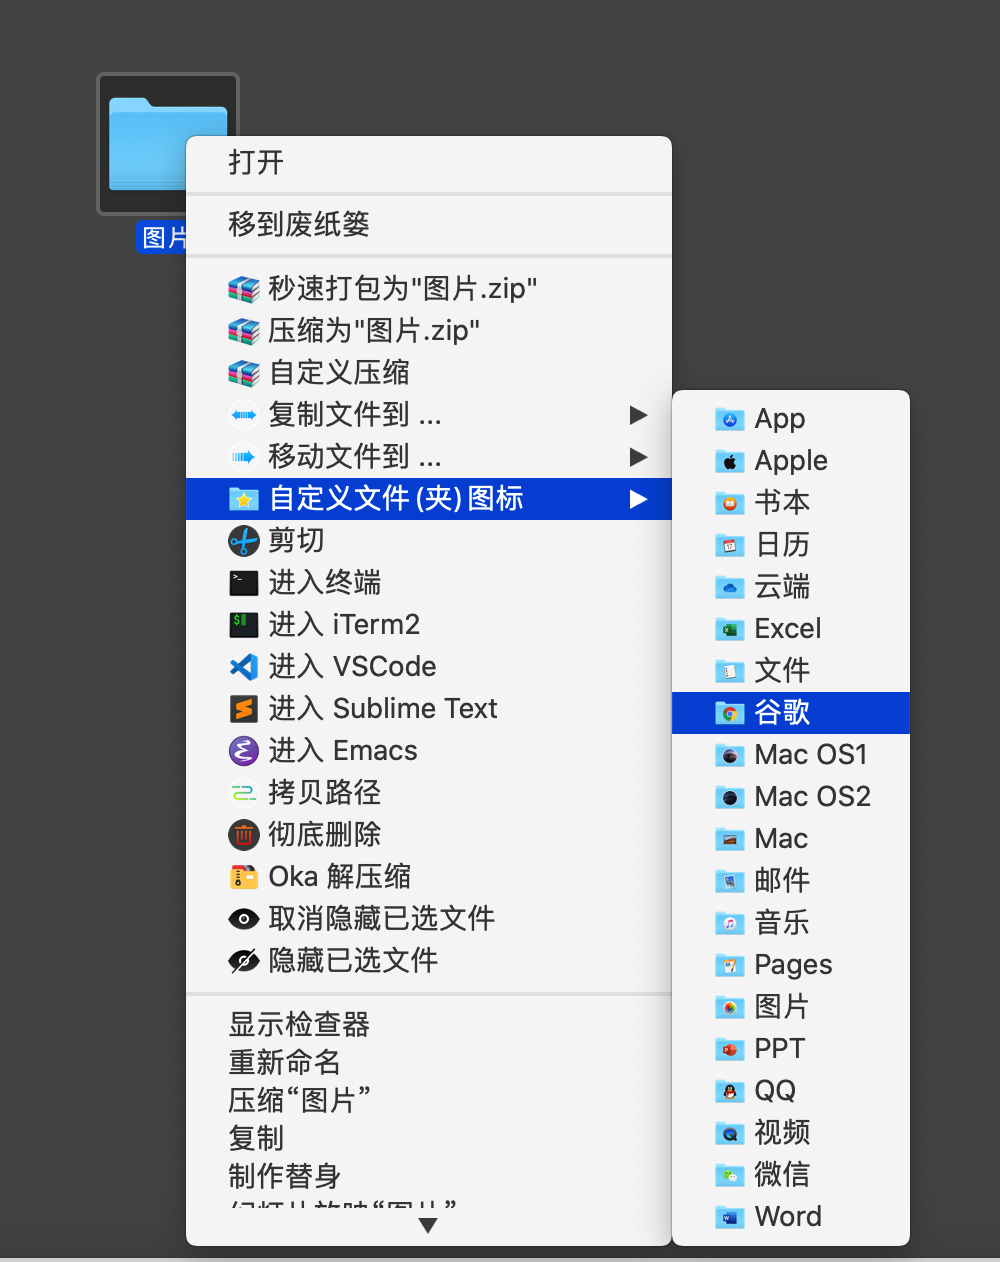
Task: Click the iTerm2 icon
Action: pyautogui.click(x=244, y=625)
